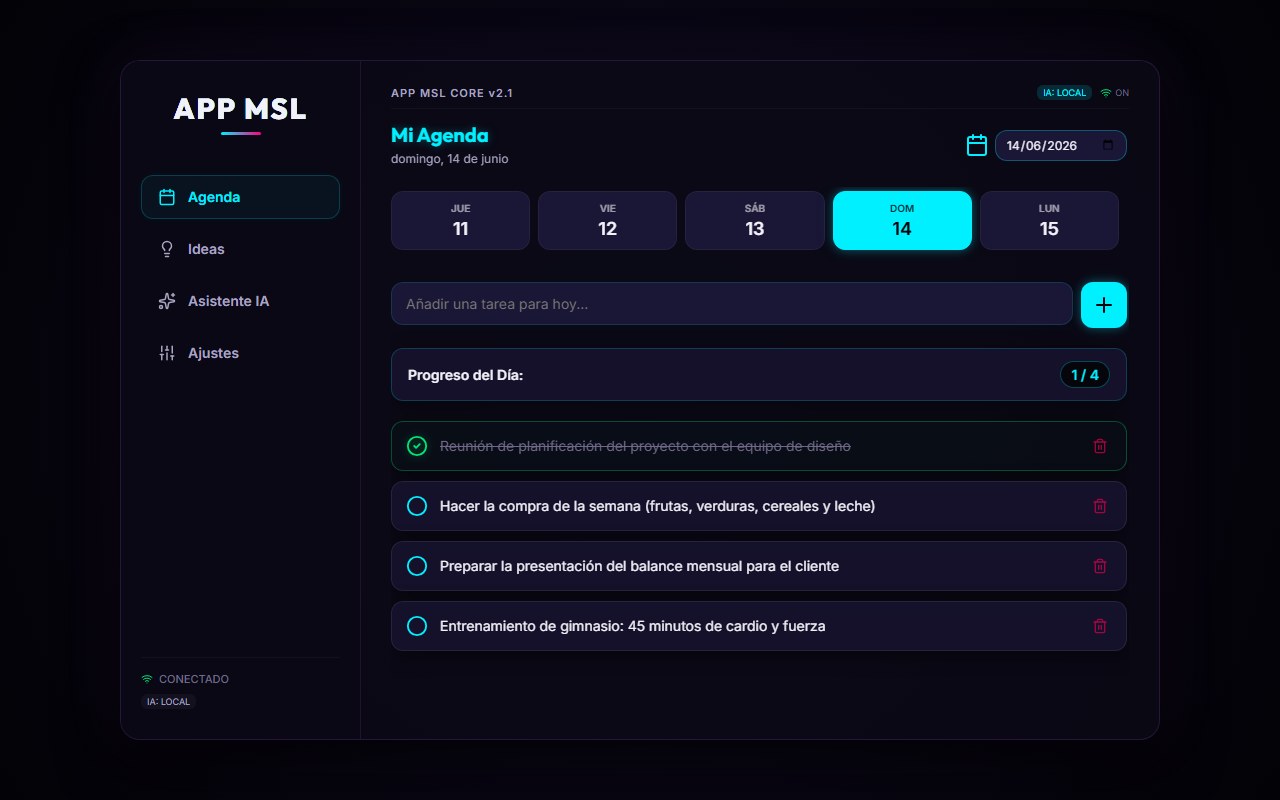This screenshot has height=800, width=1280.
Task: Mark 'Preparar la presentación' task complete
Action: [x=417, y=566]
